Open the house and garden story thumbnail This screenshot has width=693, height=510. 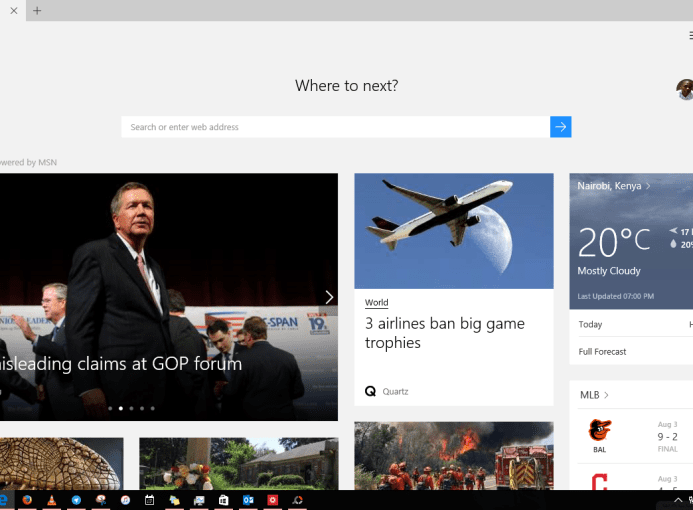click(239, 464)
